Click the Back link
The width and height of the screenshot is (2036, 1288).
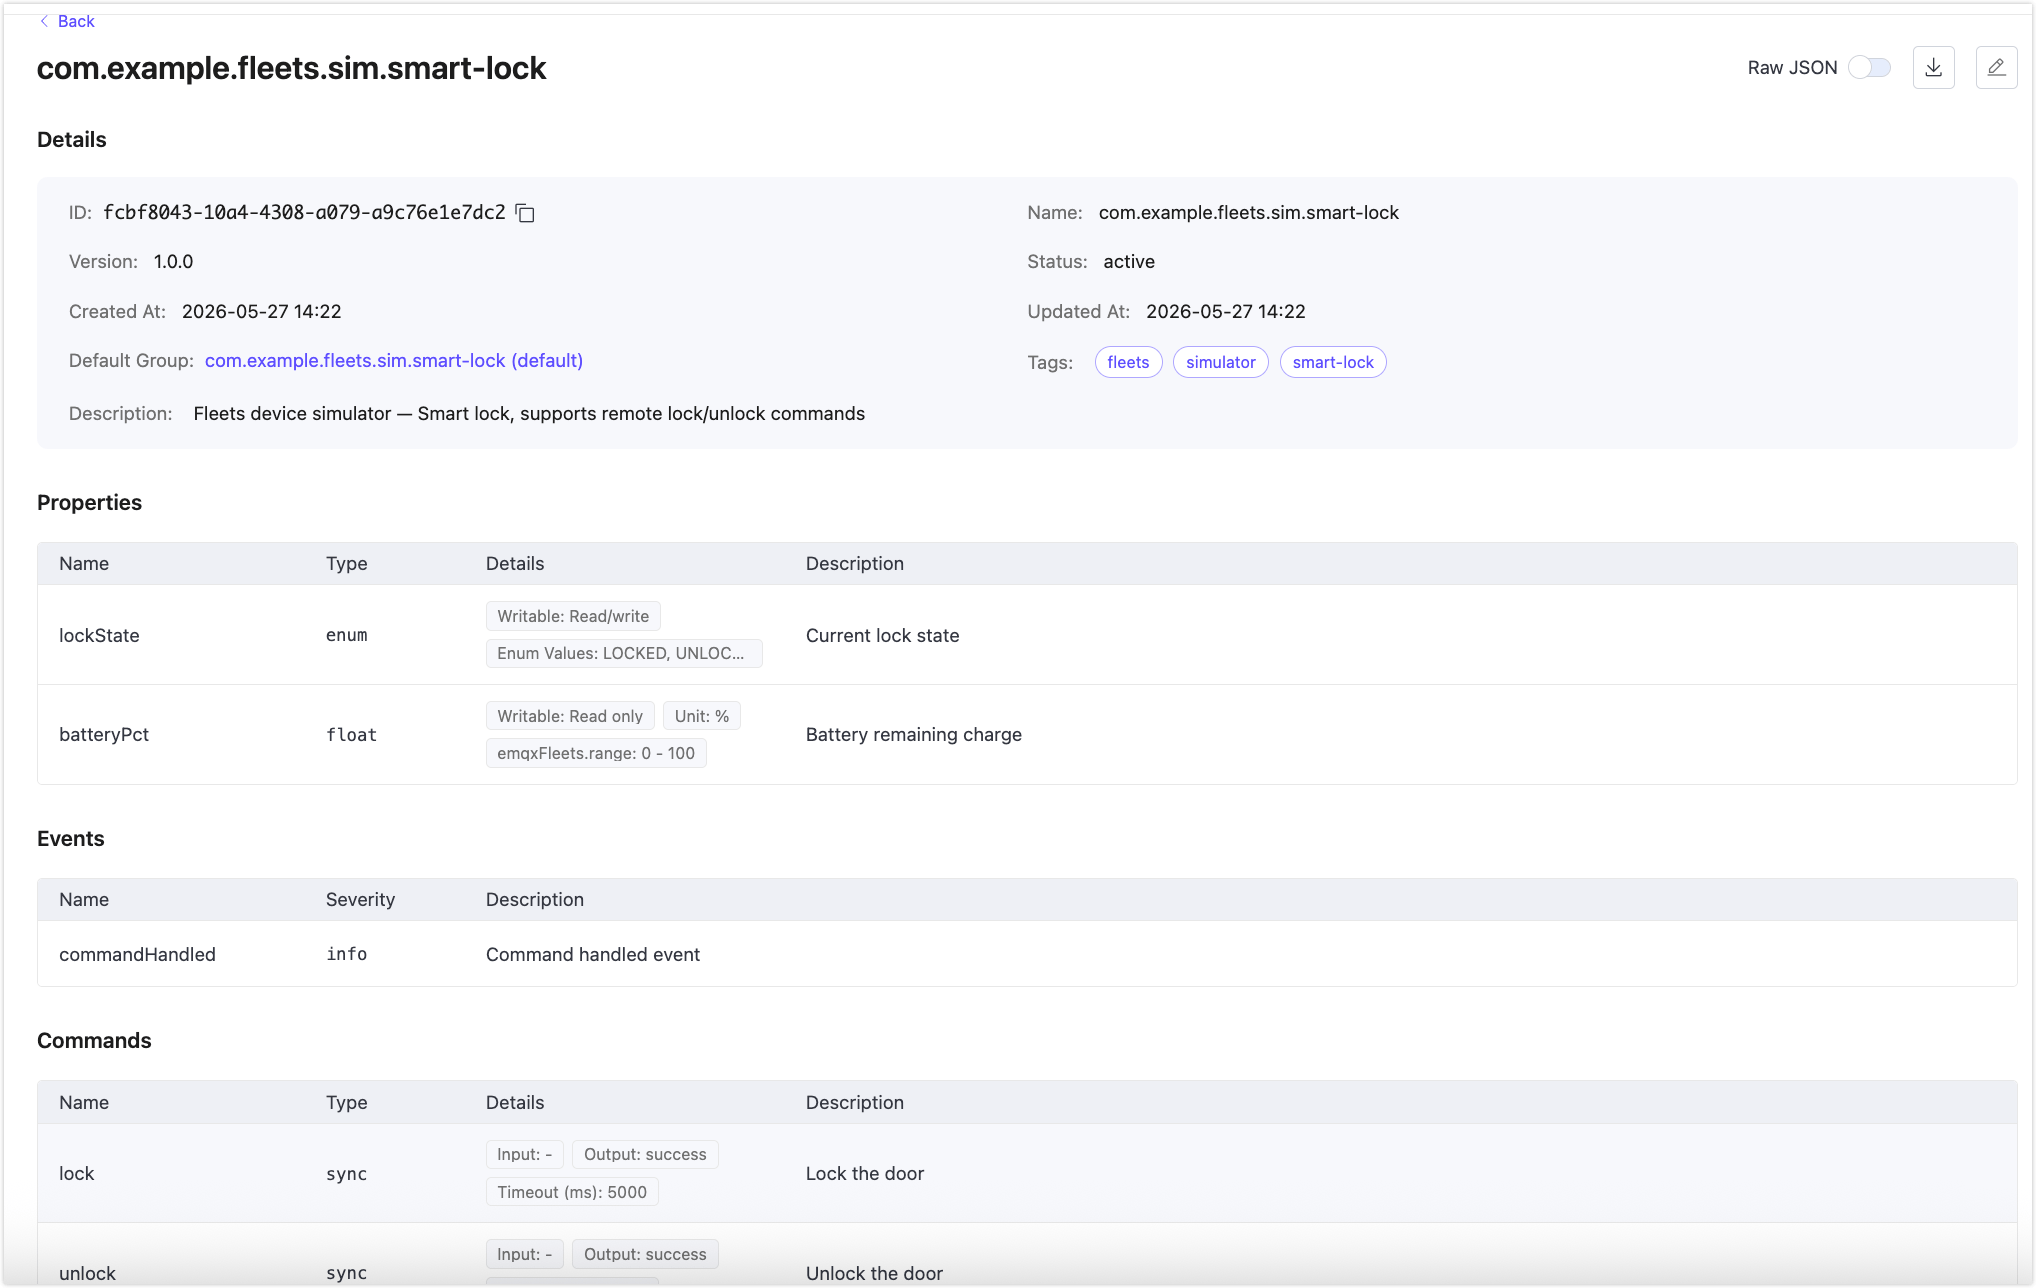(x=76, y=21)
